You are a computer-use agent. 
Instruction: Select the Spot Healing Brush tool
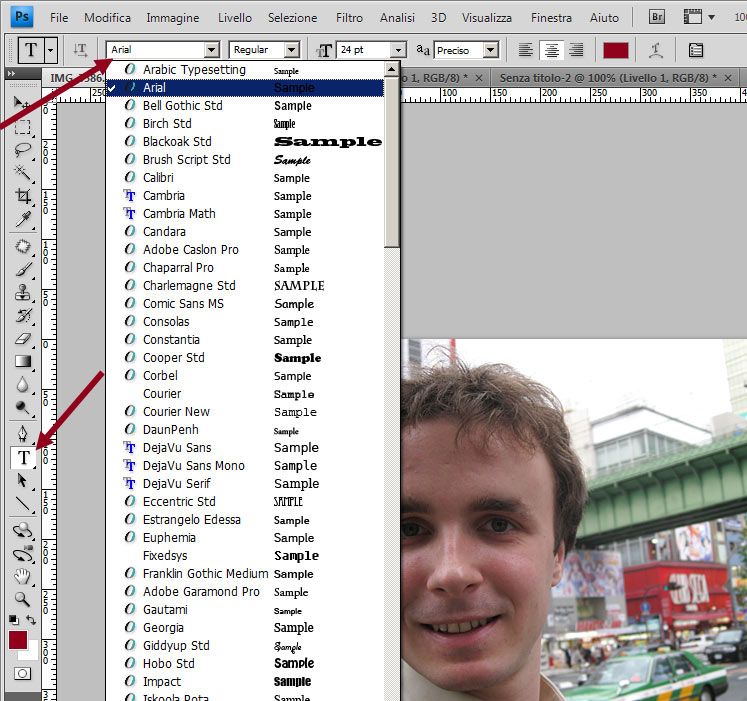coord(22,246)
